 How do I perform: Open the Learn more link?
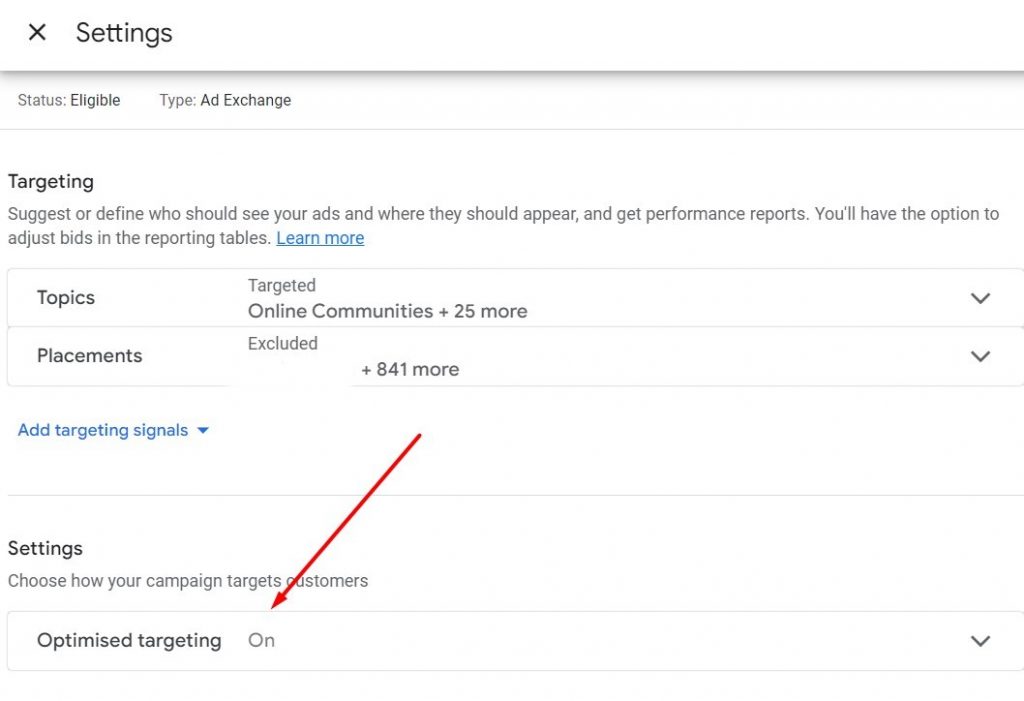point(320,238)
